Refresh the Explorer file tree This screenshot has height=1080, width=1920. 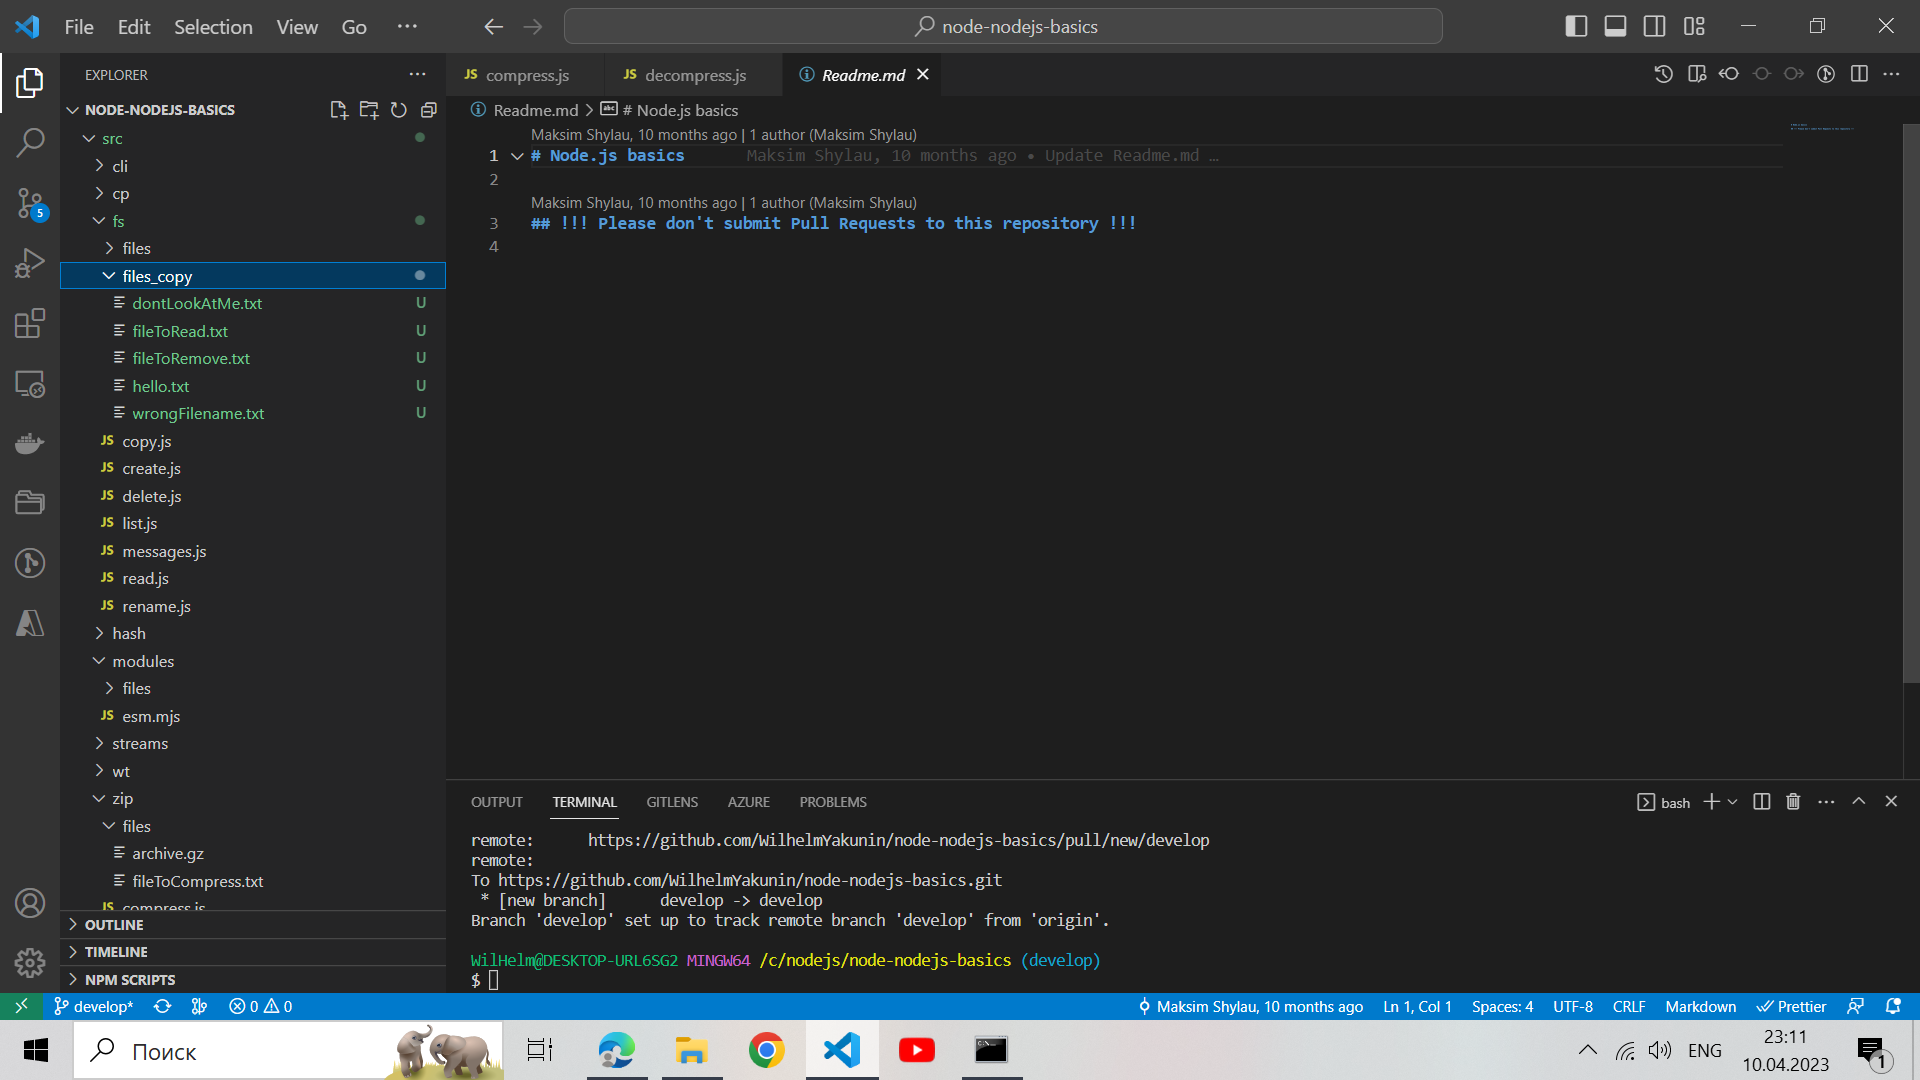point(399,110)
